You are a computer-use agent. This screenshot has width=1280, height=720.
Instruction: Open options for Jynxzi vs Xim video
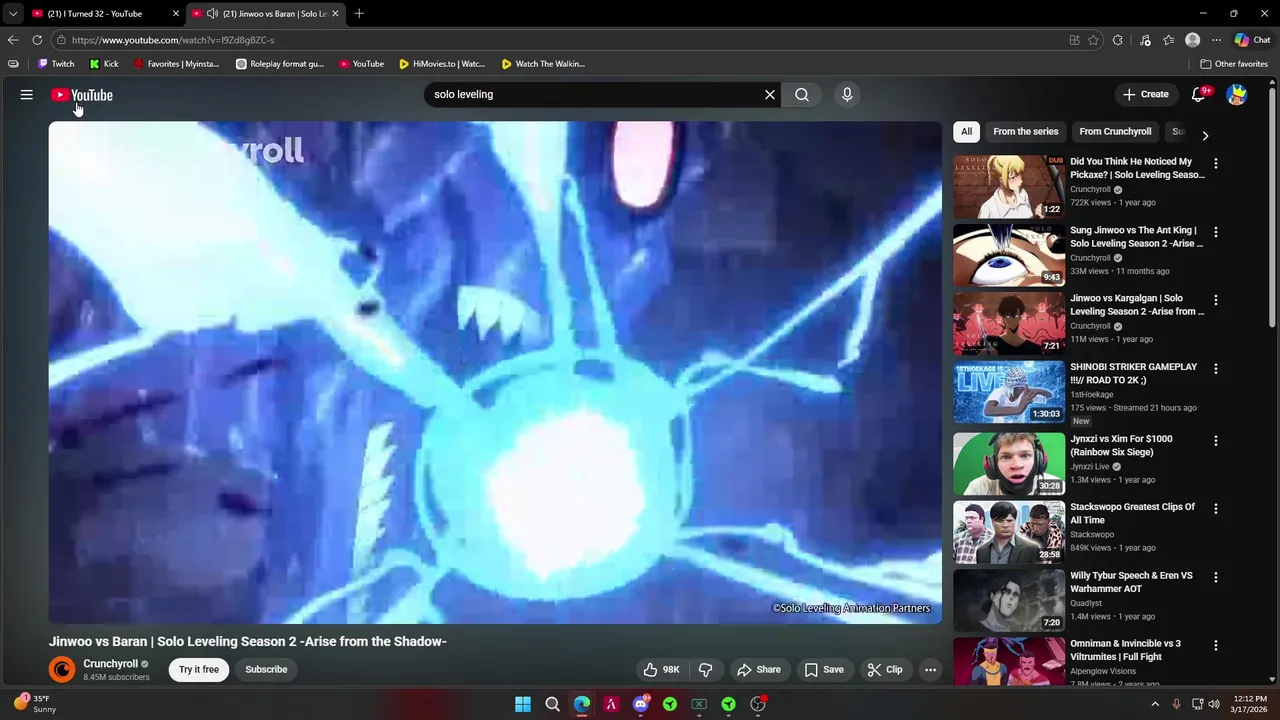tap(1216, 440)
